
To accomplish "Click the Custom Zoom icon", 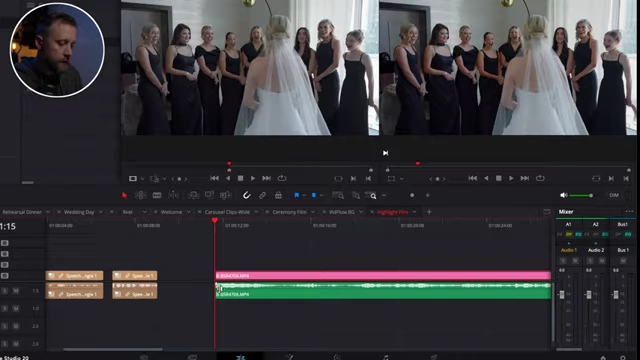I will pyautogui.click(x=371, y=195).
